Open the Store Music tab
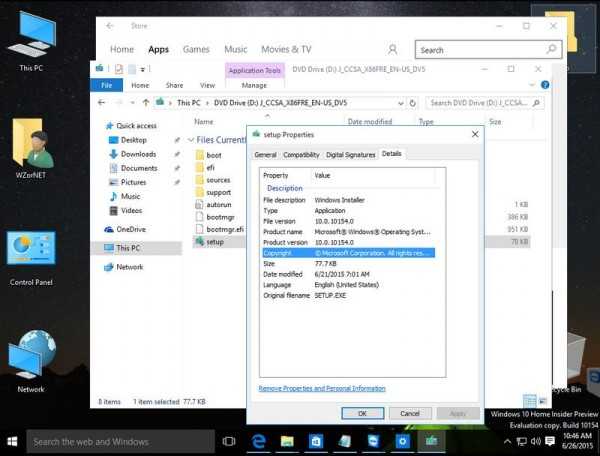The image size is (600, 456). [236, 49]
